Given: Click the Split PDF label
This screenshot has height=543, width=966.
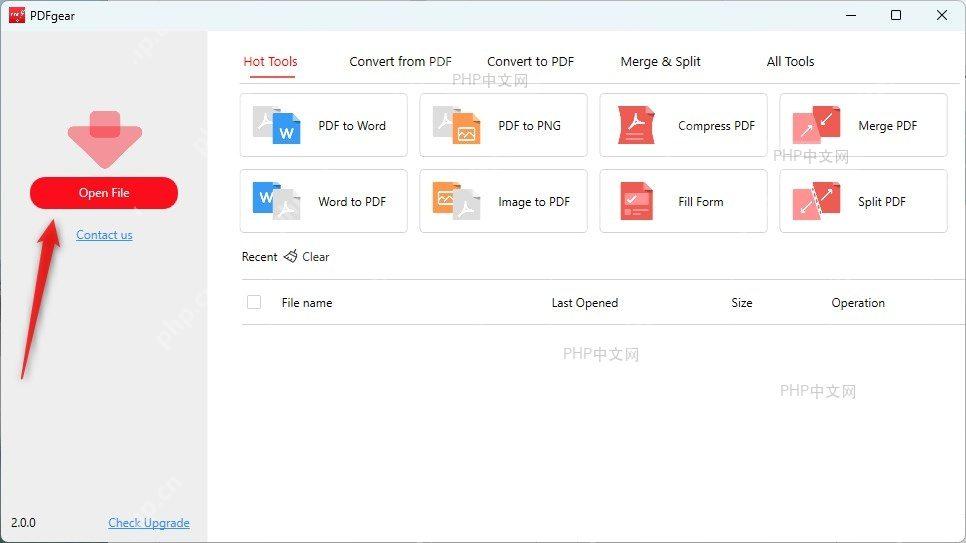Looking at the screenshot, I should [882, 202].
